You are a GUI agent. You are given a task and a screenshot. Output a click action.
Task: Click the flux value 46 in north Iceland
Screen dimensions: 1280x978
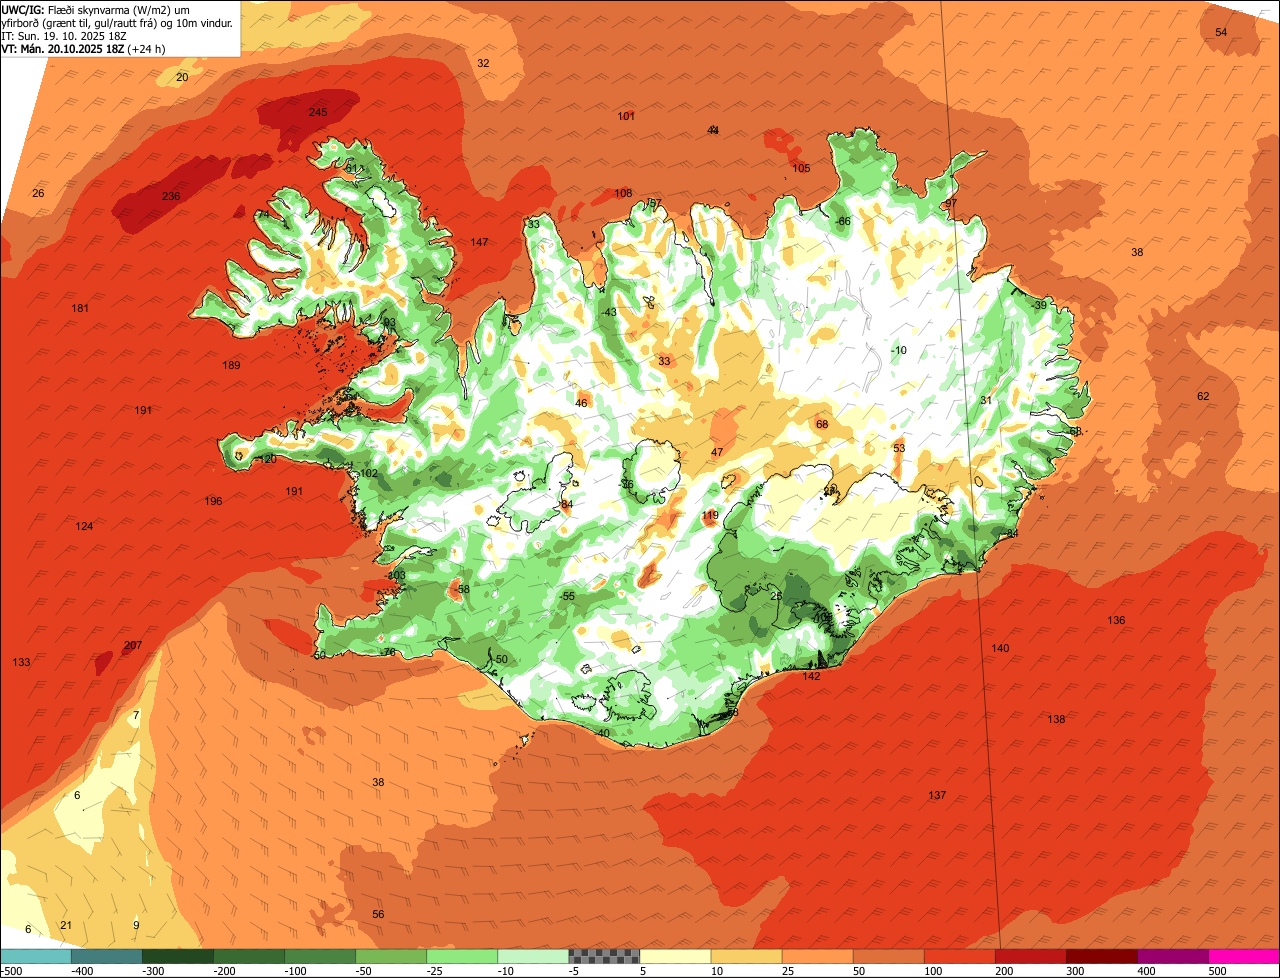coord(581,403)
